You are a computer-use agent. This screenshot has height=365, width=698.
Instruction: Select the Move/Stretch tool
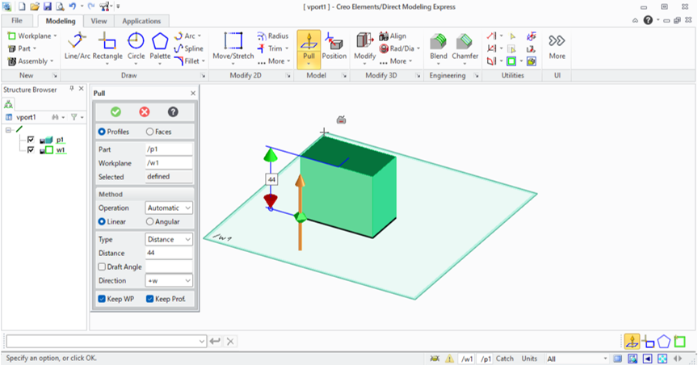pos(233,47)
